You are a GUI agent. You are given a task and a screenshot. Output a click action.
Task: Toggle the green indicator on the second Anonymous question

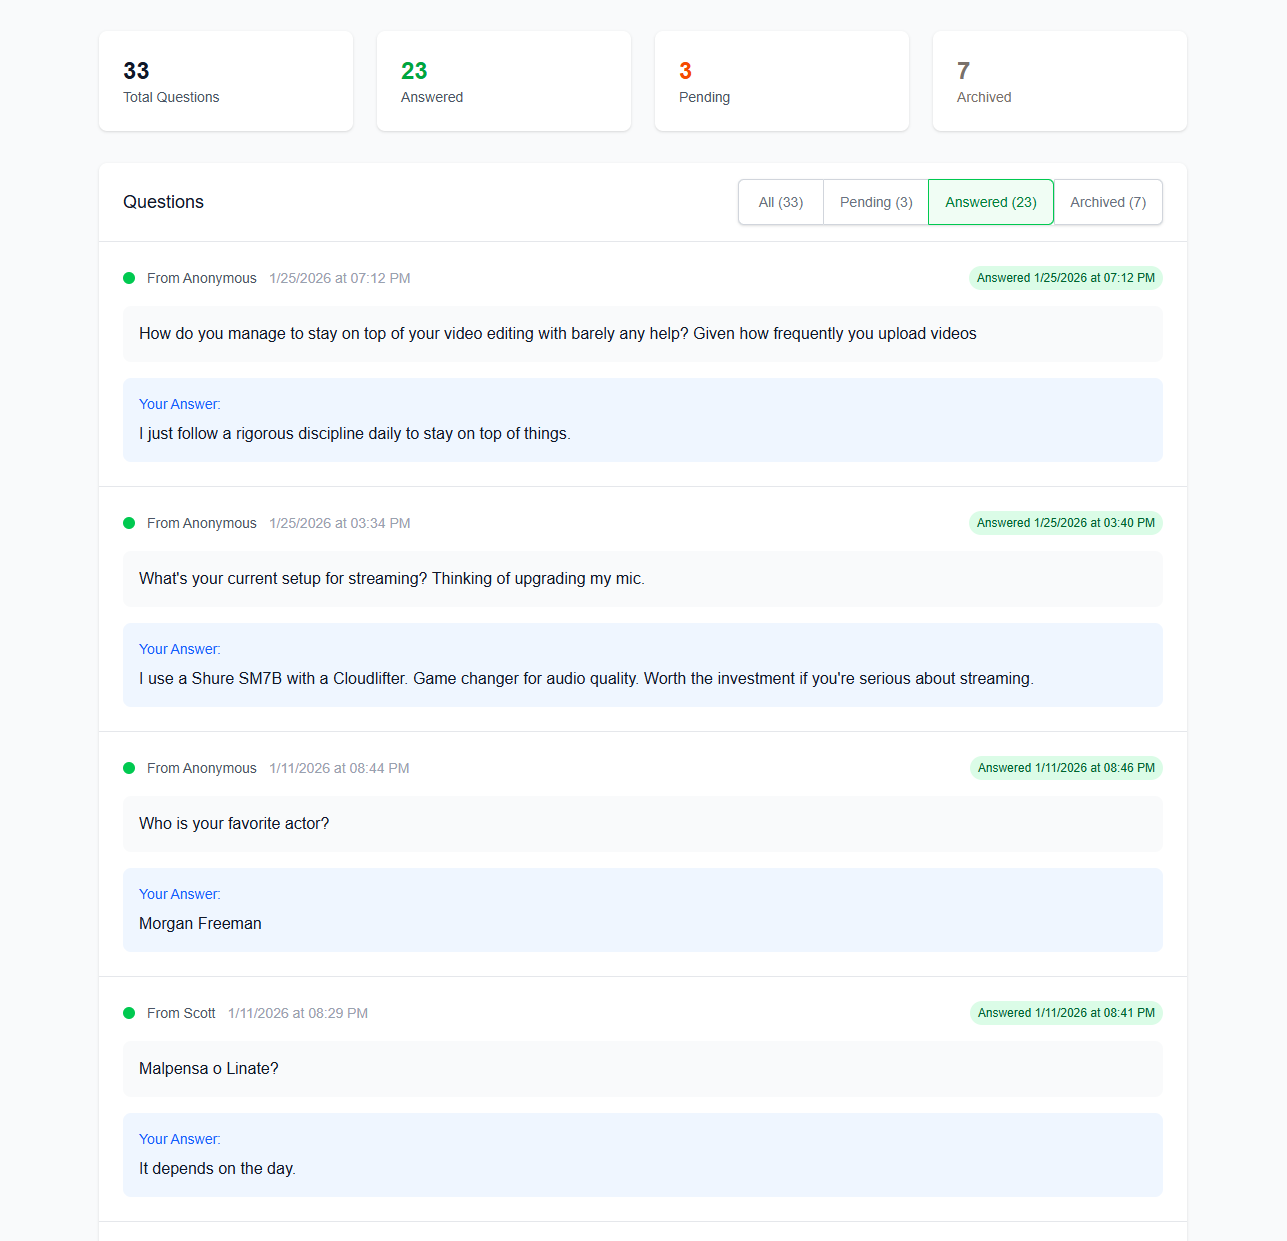click(129, 523)
